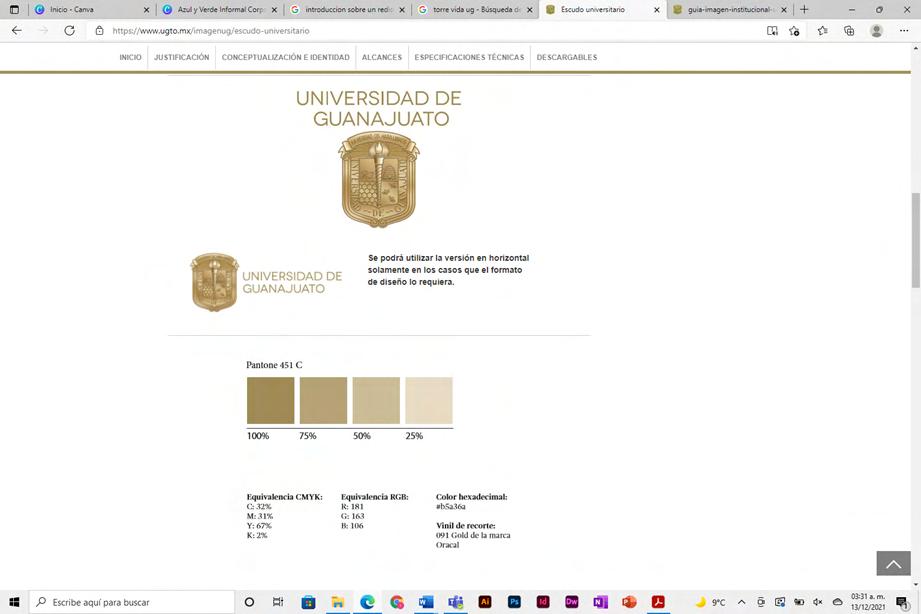Launch Adobe Illustrator from taskbar

pos(485,602)
